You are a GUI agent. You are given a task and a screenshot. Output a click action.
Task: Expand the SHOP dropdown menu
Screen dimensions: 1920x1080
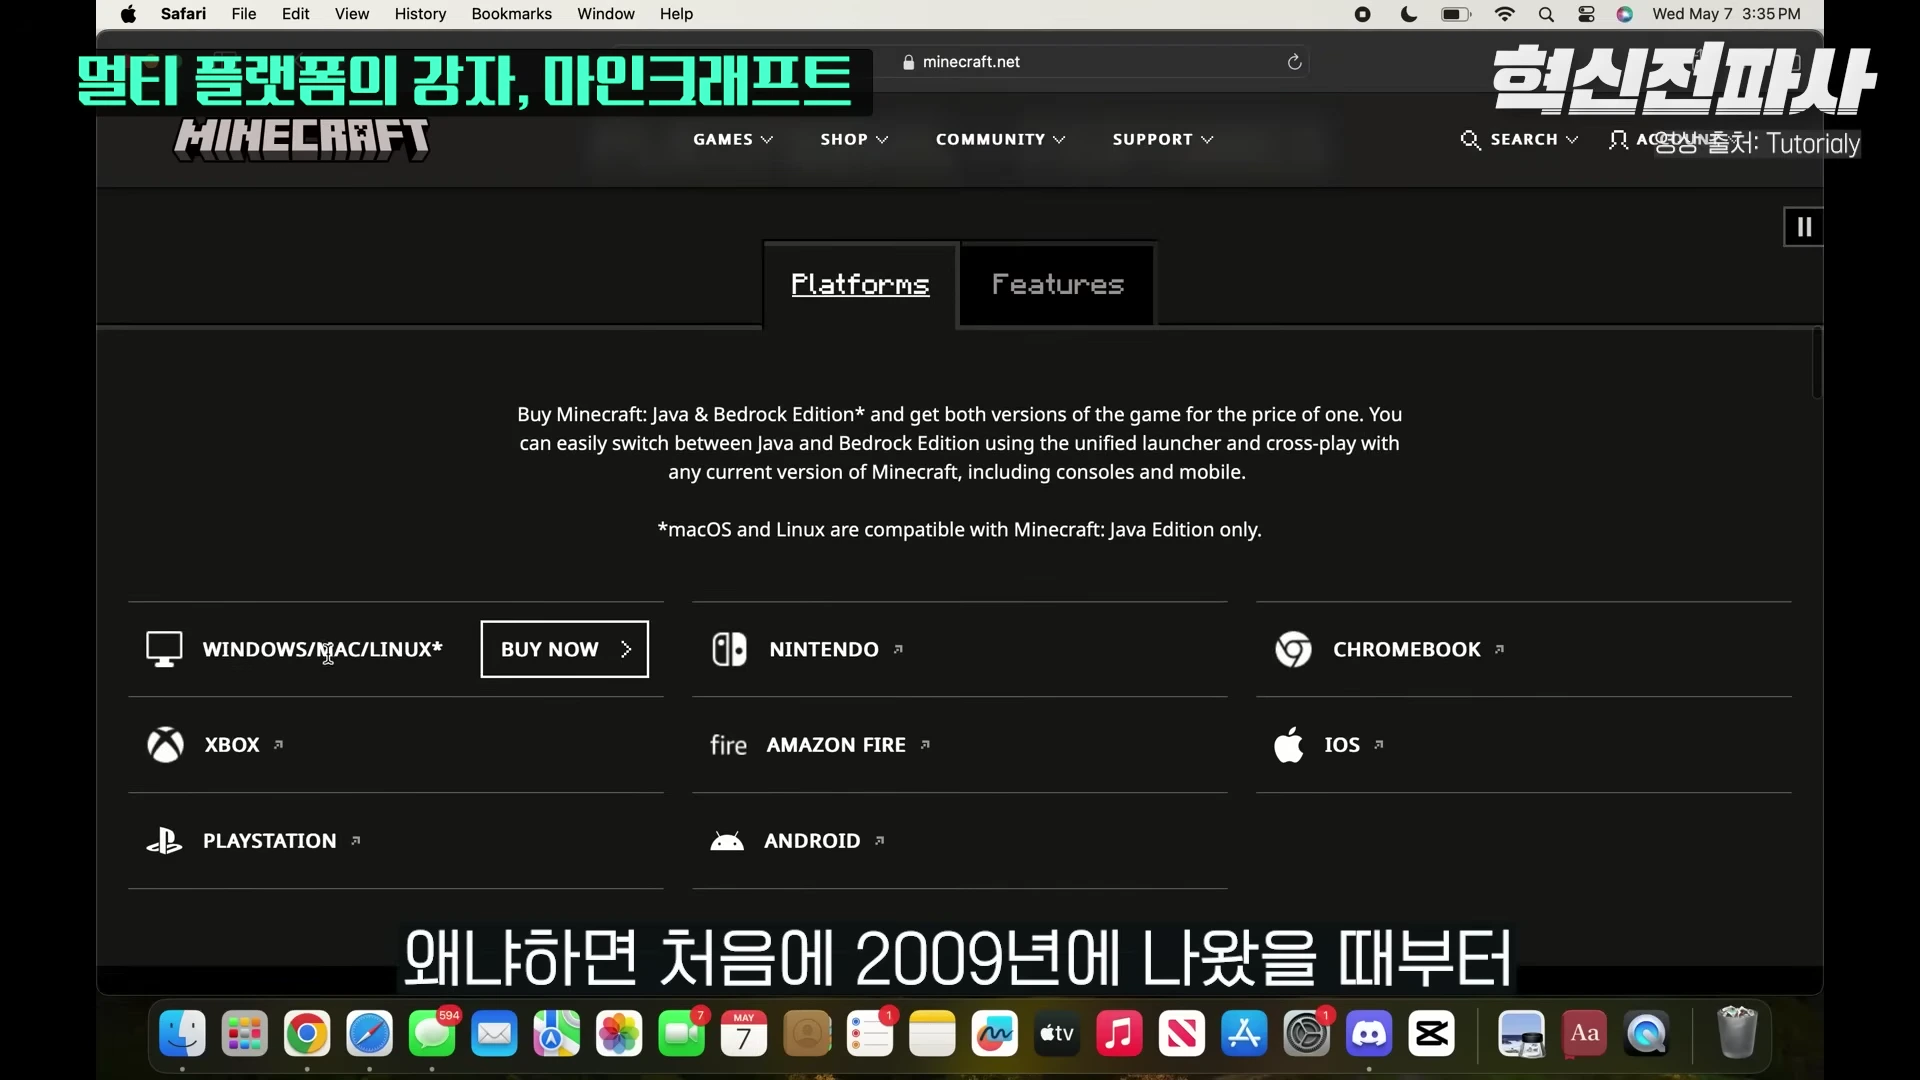click(x=854, y=139)
